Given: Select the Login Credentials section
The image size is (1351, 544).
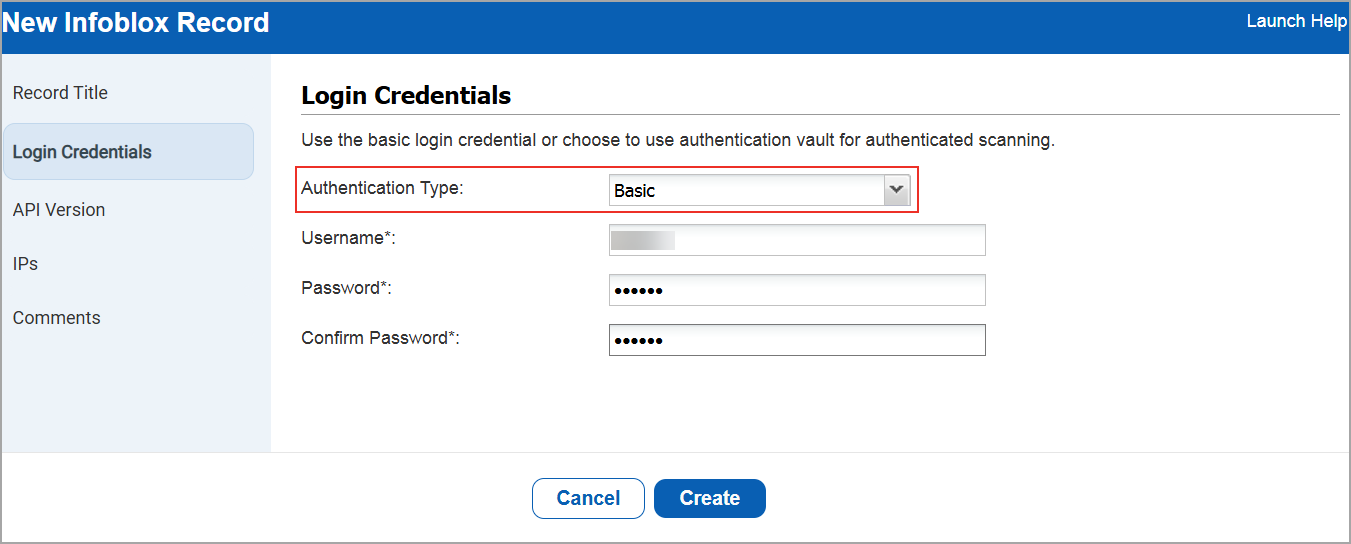Looking at the screenshot, I should (128, 152).
